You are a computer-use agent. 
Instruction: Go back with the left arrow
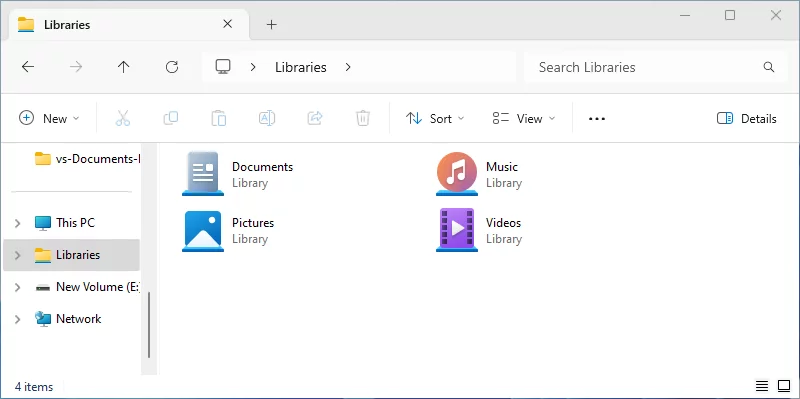[x=28, y=67]
